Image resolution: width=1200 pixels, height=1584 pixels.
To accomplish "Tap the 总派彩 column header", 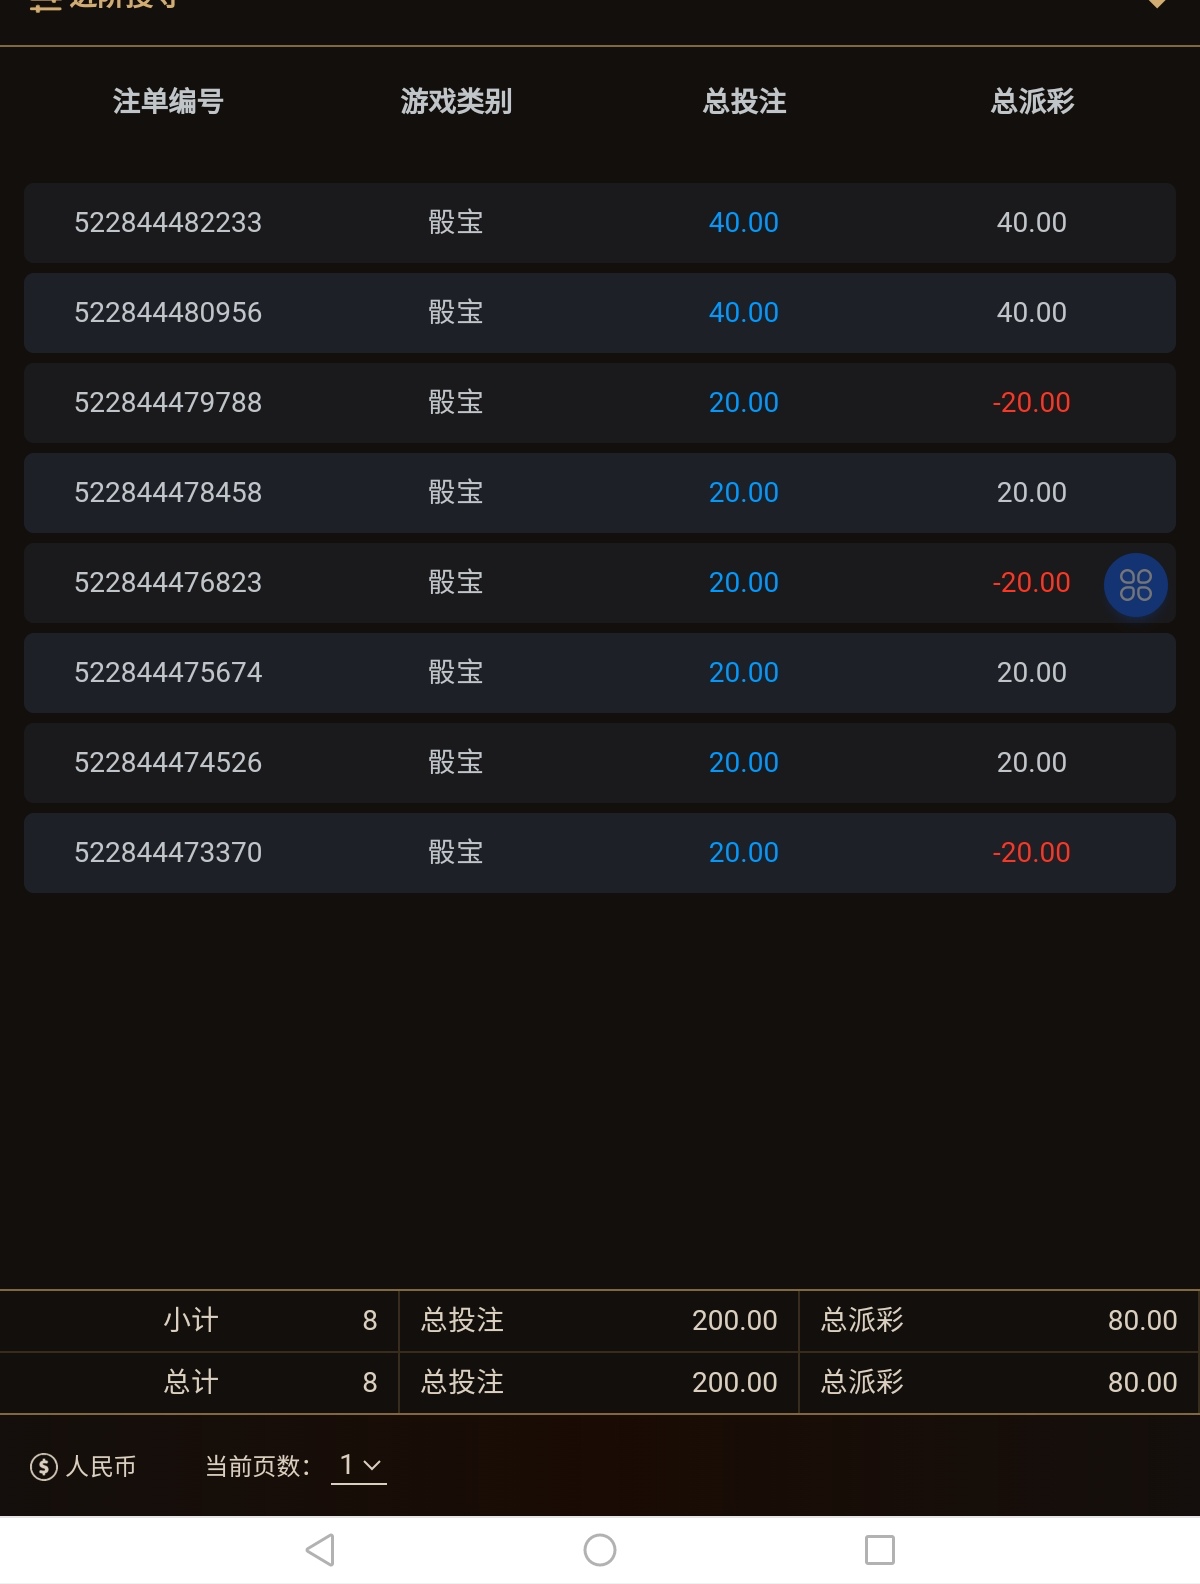I will coord(1032,101).
